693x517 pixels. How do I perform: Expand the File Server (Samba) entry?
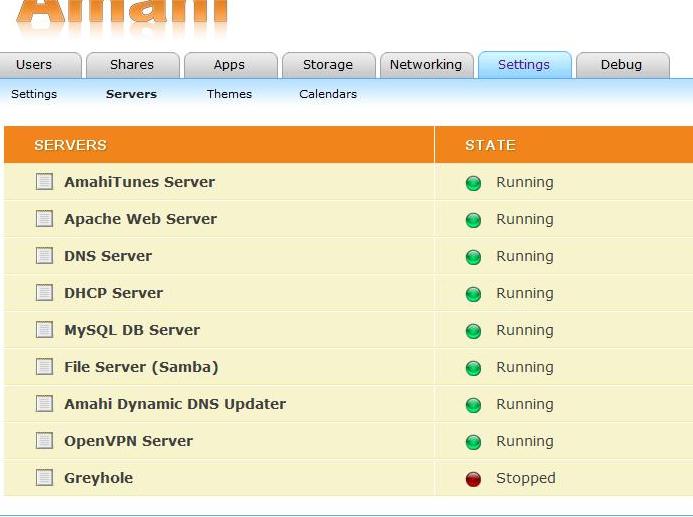(141, 367)
